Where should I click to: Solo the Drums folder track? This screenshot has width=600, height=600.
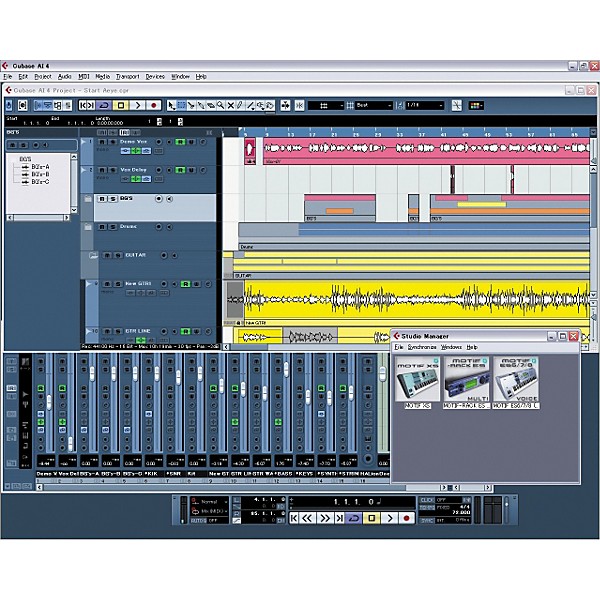(x=112, y=227)
